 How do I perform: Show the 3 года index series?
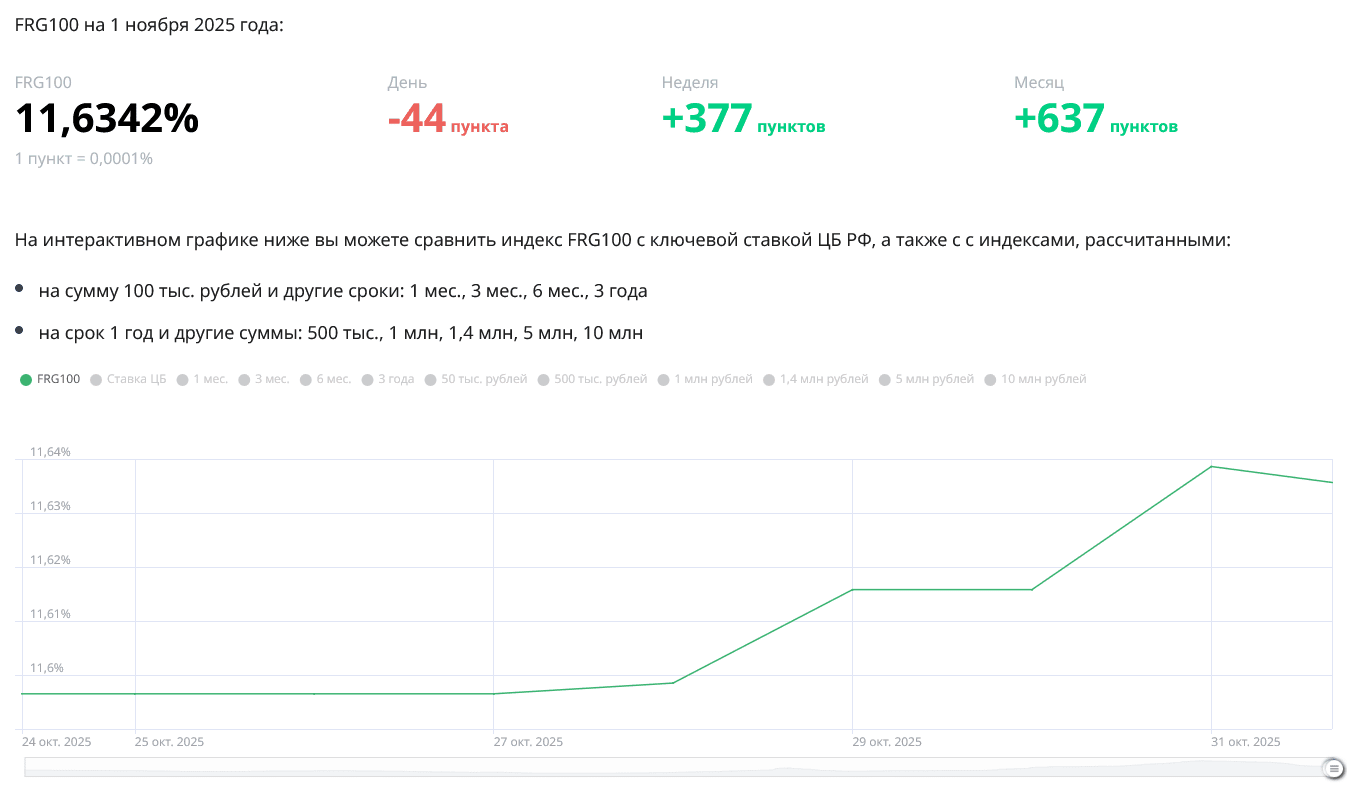click(x=395, y=379)
